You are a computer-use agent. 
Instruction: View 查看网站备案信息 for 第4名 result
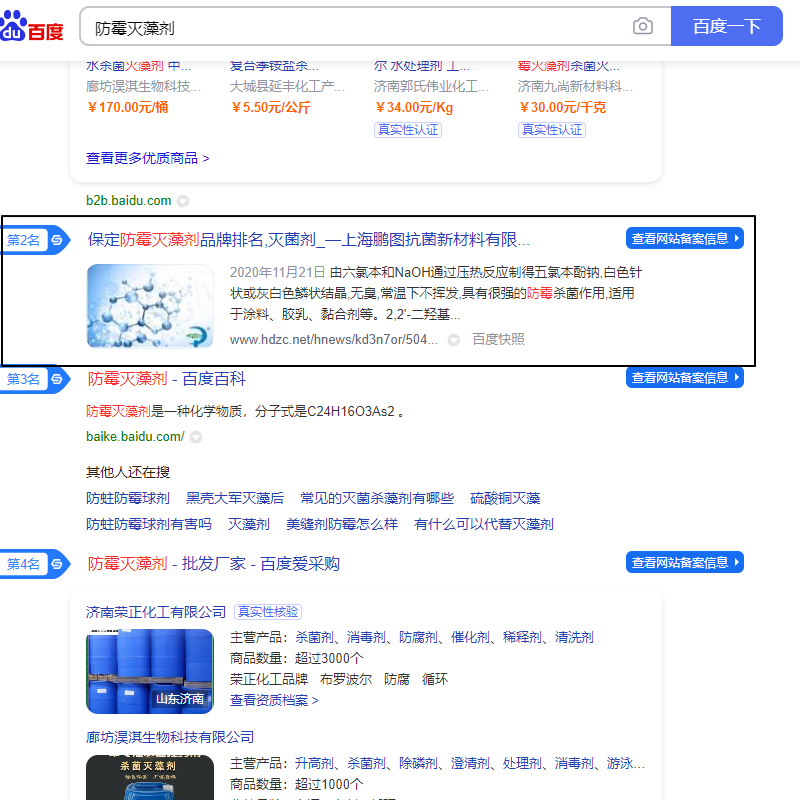tap(685, 562)
